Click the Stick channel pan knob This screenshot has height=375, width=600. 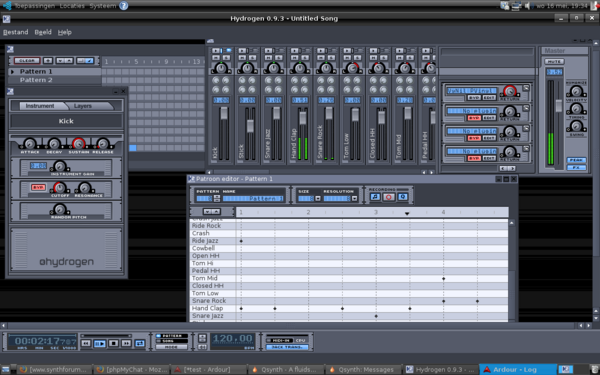click(248, 68)
